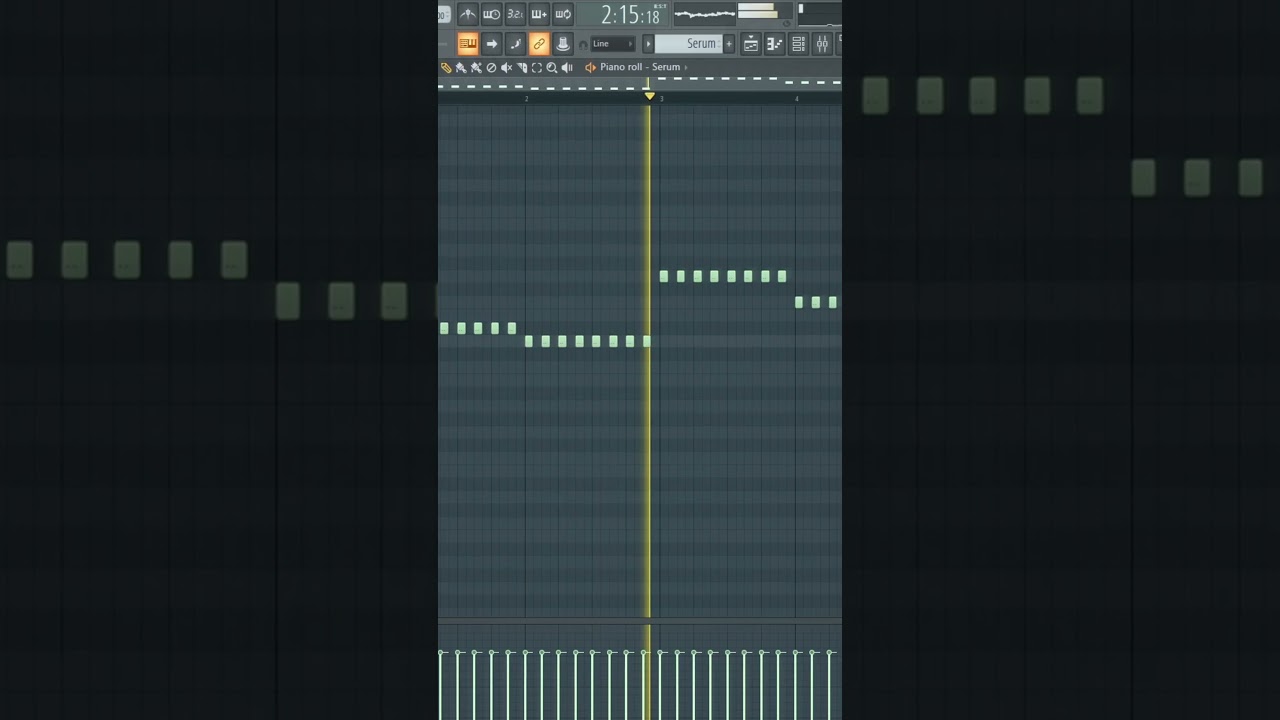1280x720 pixels.
Task: Toggle note/clip grouping link button
Action: point(539,43)
